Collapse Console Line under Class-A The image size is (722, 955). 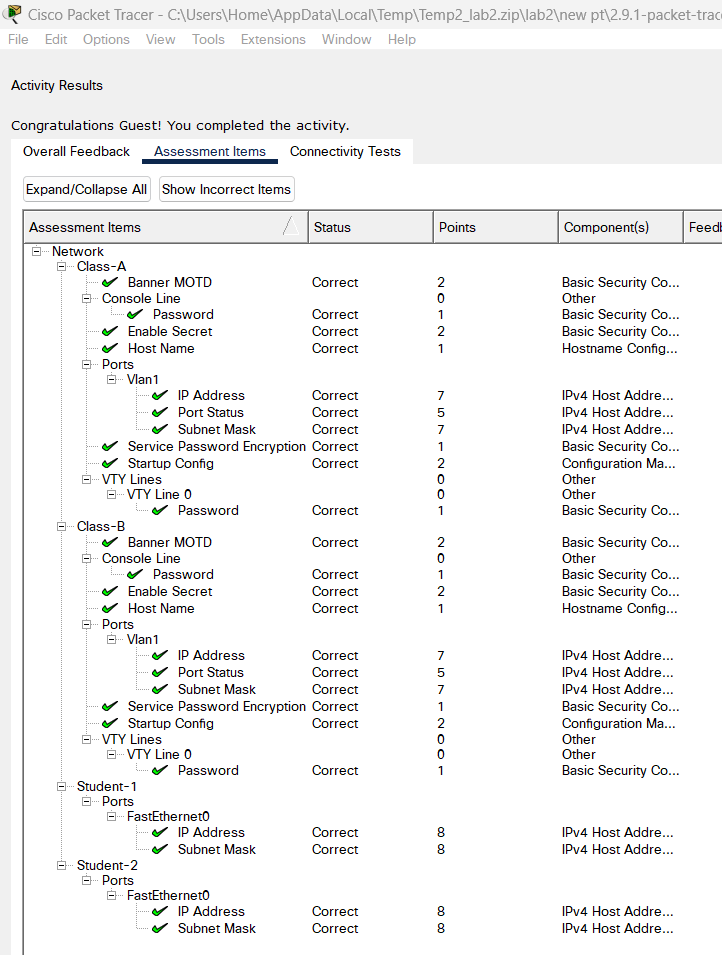coord(87,298)
